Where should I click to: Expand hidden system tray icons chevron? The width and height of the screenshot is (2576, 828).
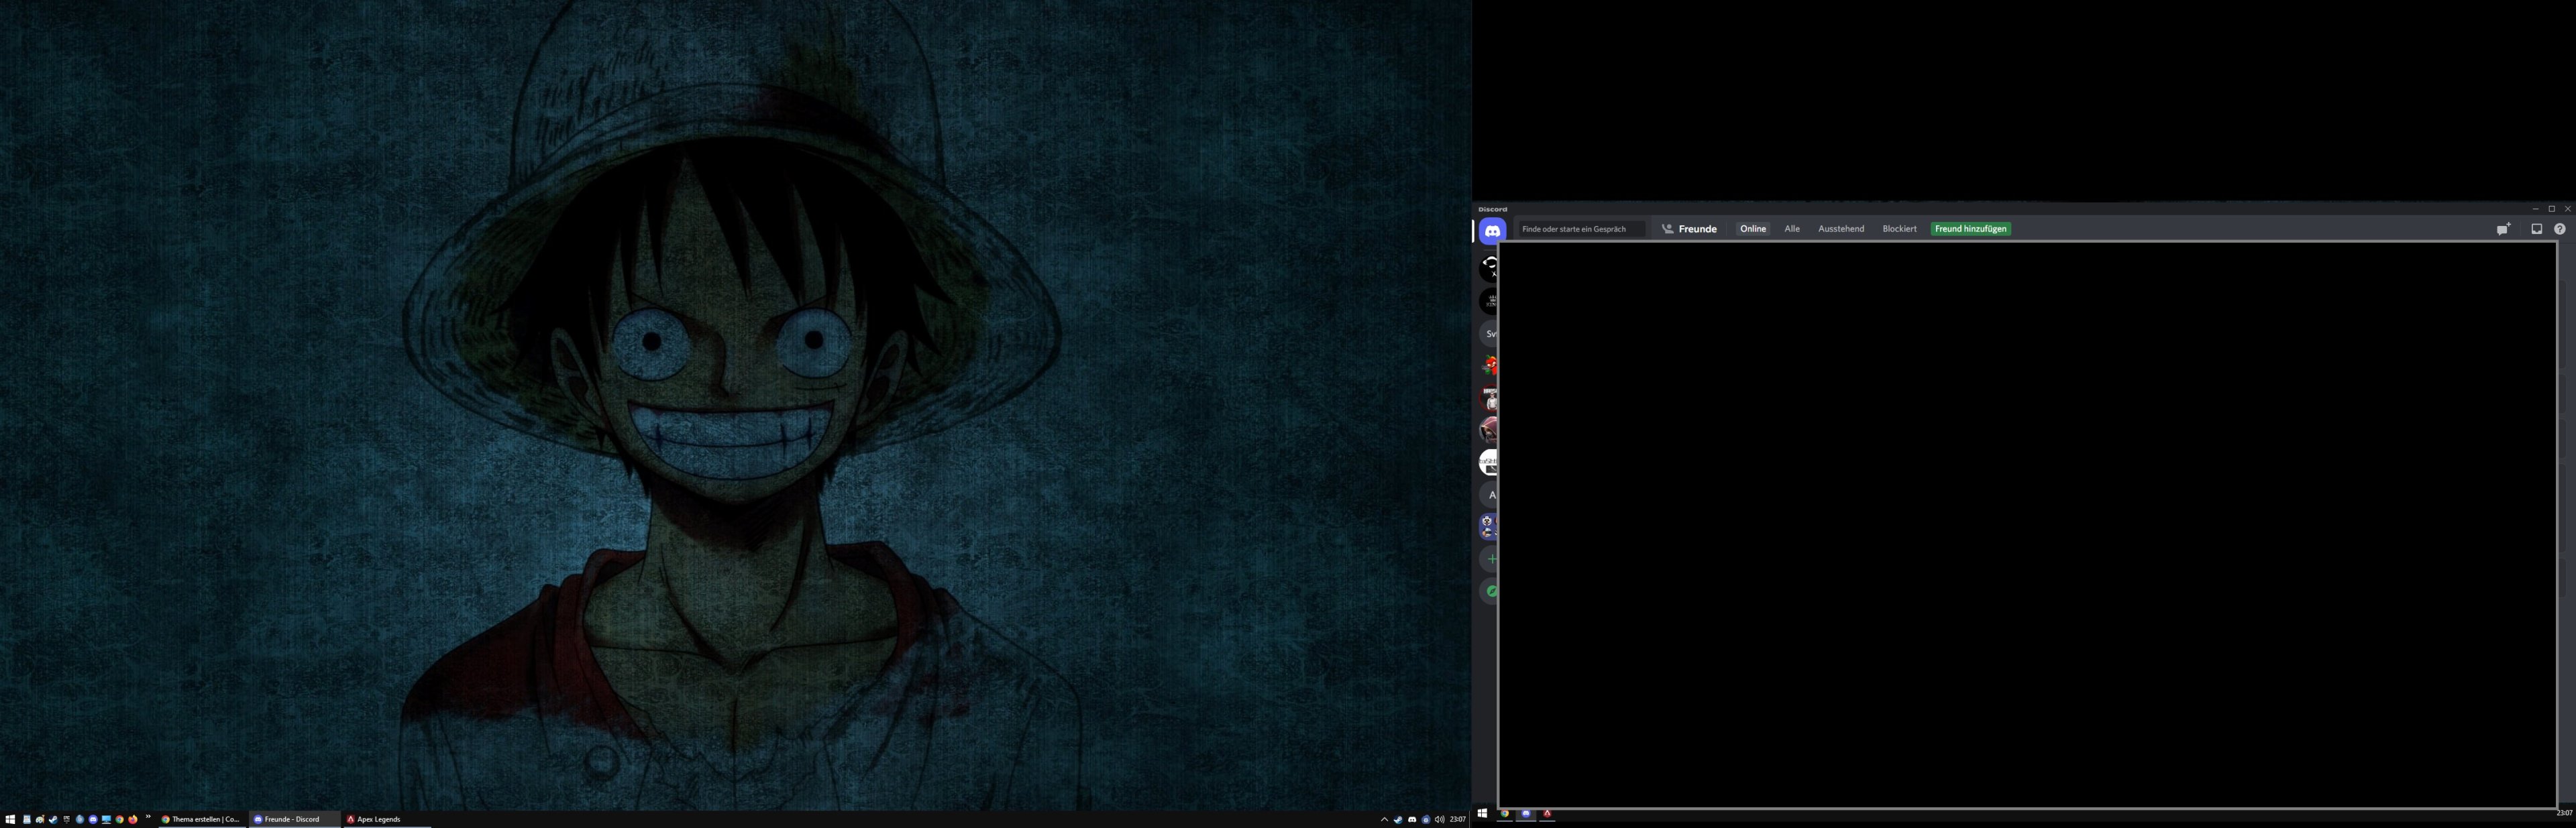tap(1384, 819)
